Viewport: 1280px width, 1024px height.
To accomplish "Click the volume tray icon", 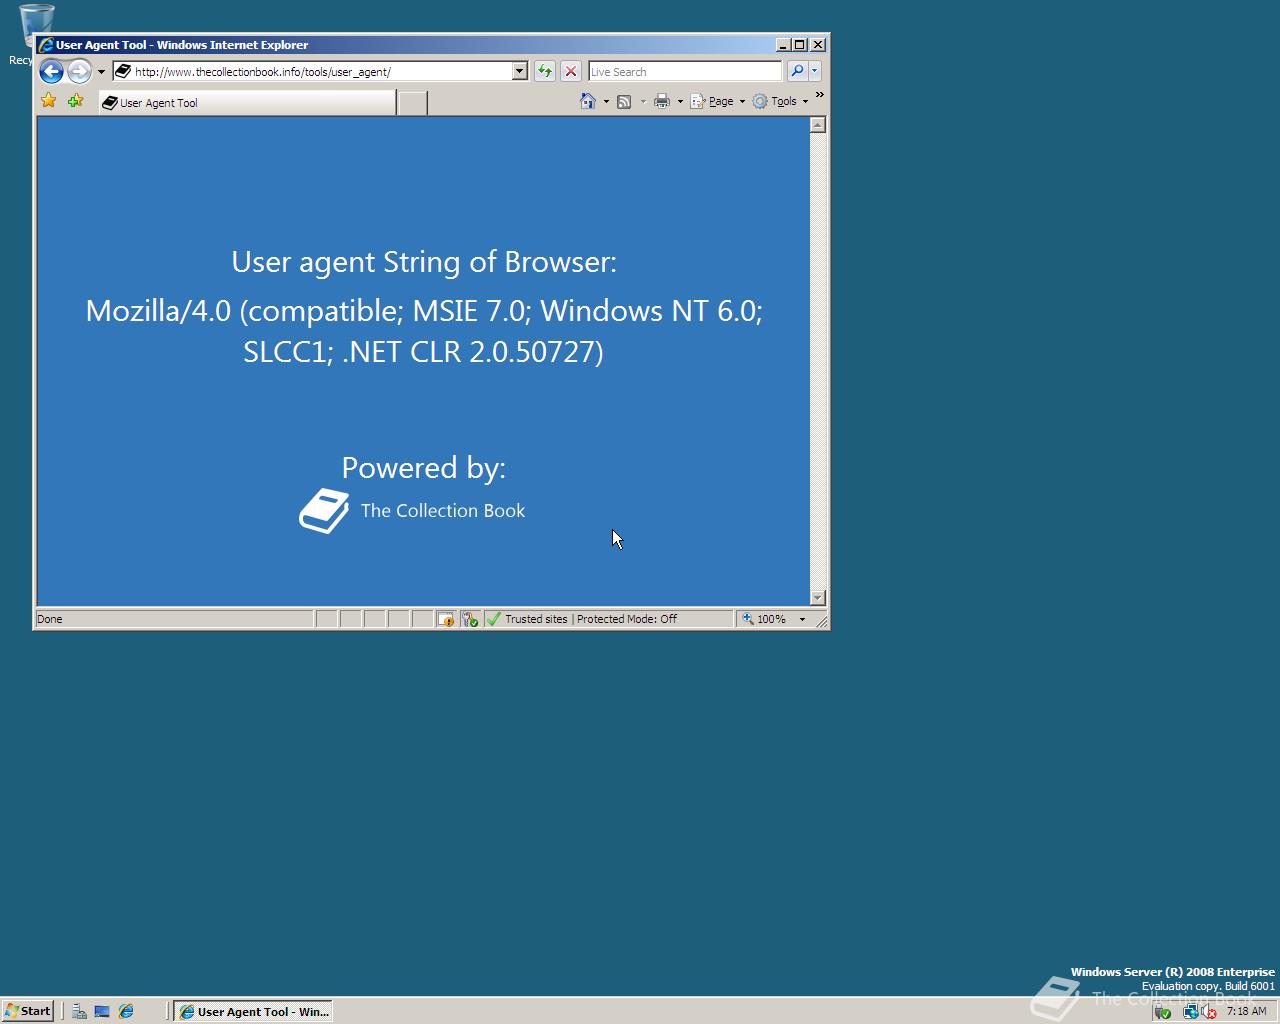I will 1208,1011.
